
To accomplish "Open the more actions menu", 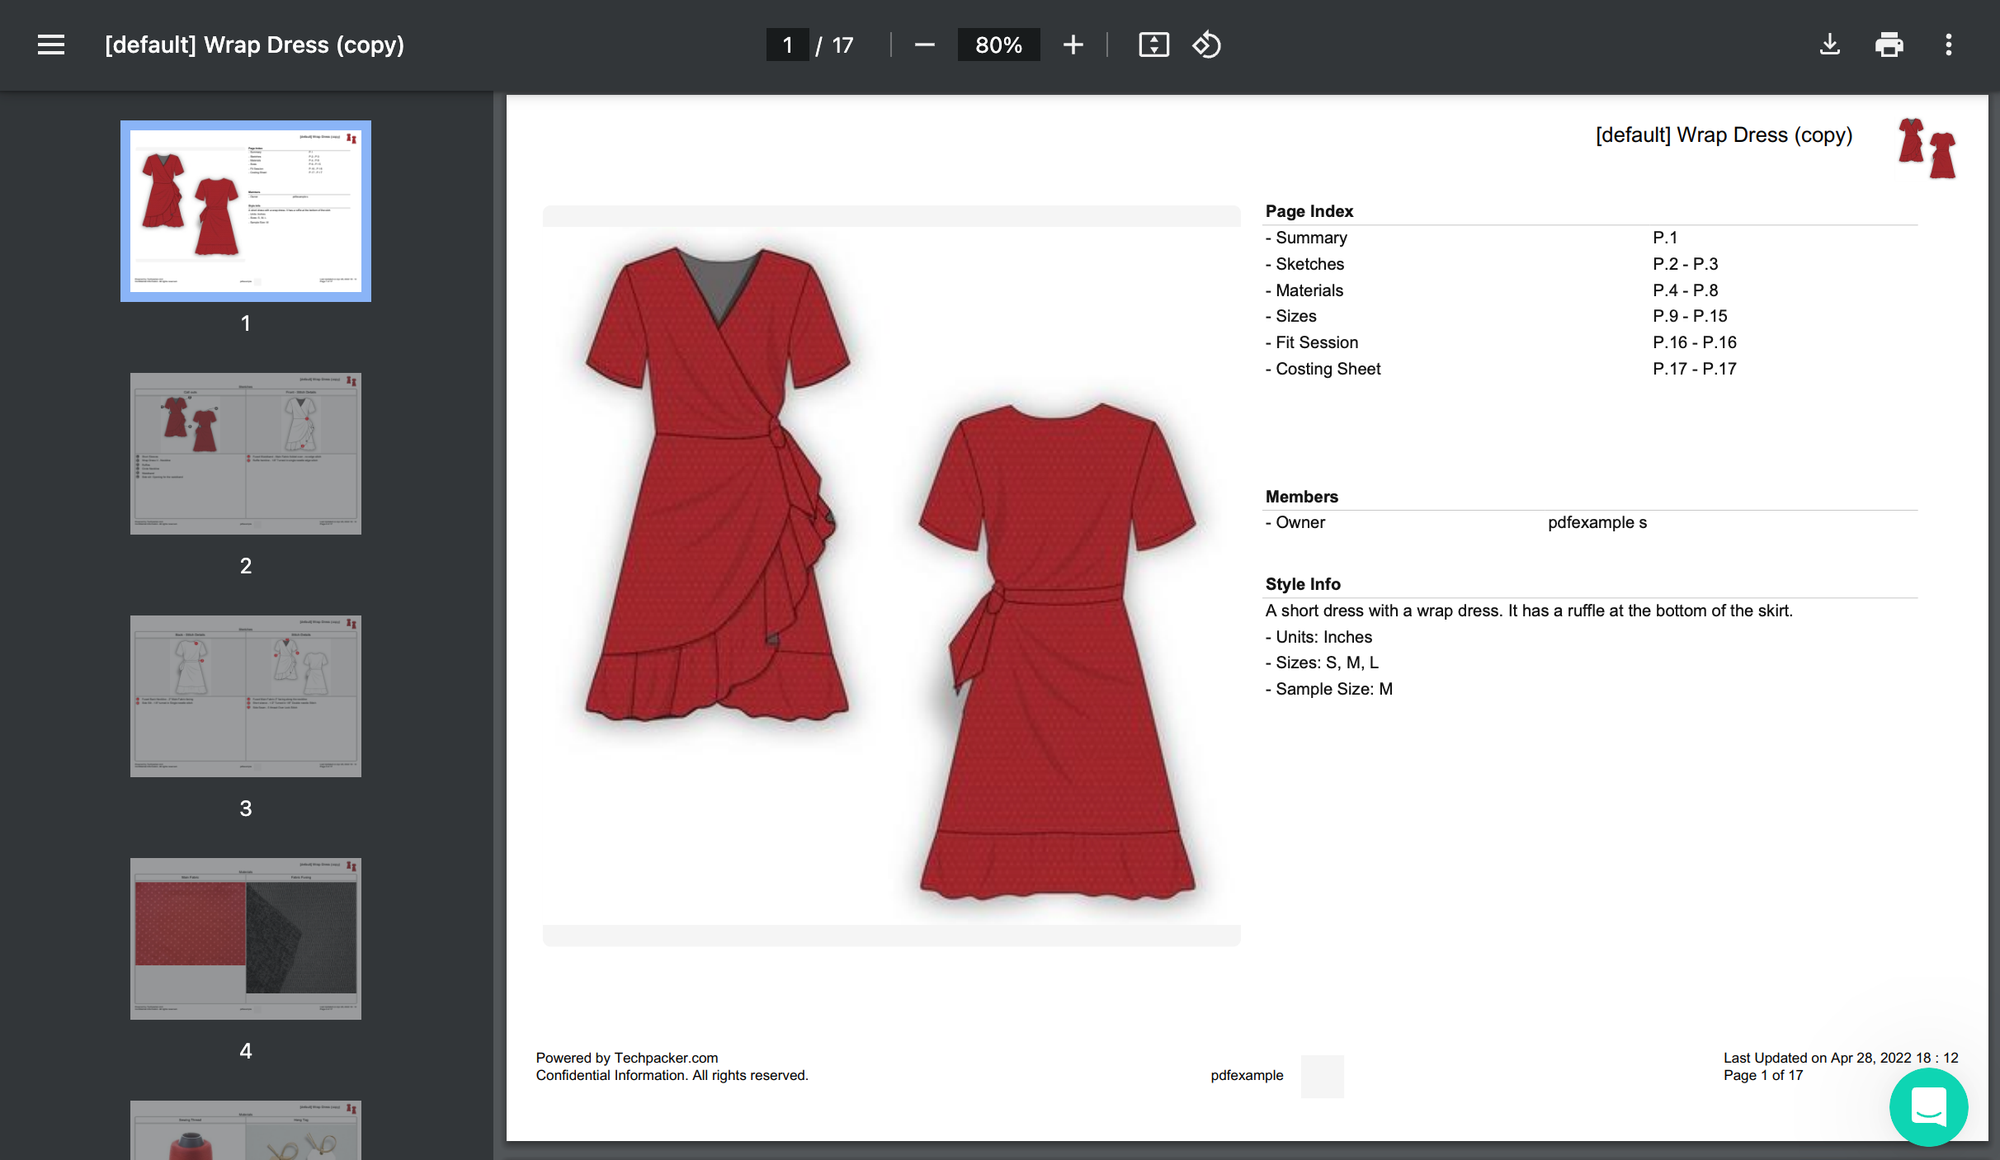I will pyautogui.click(x=1948, y=45).
